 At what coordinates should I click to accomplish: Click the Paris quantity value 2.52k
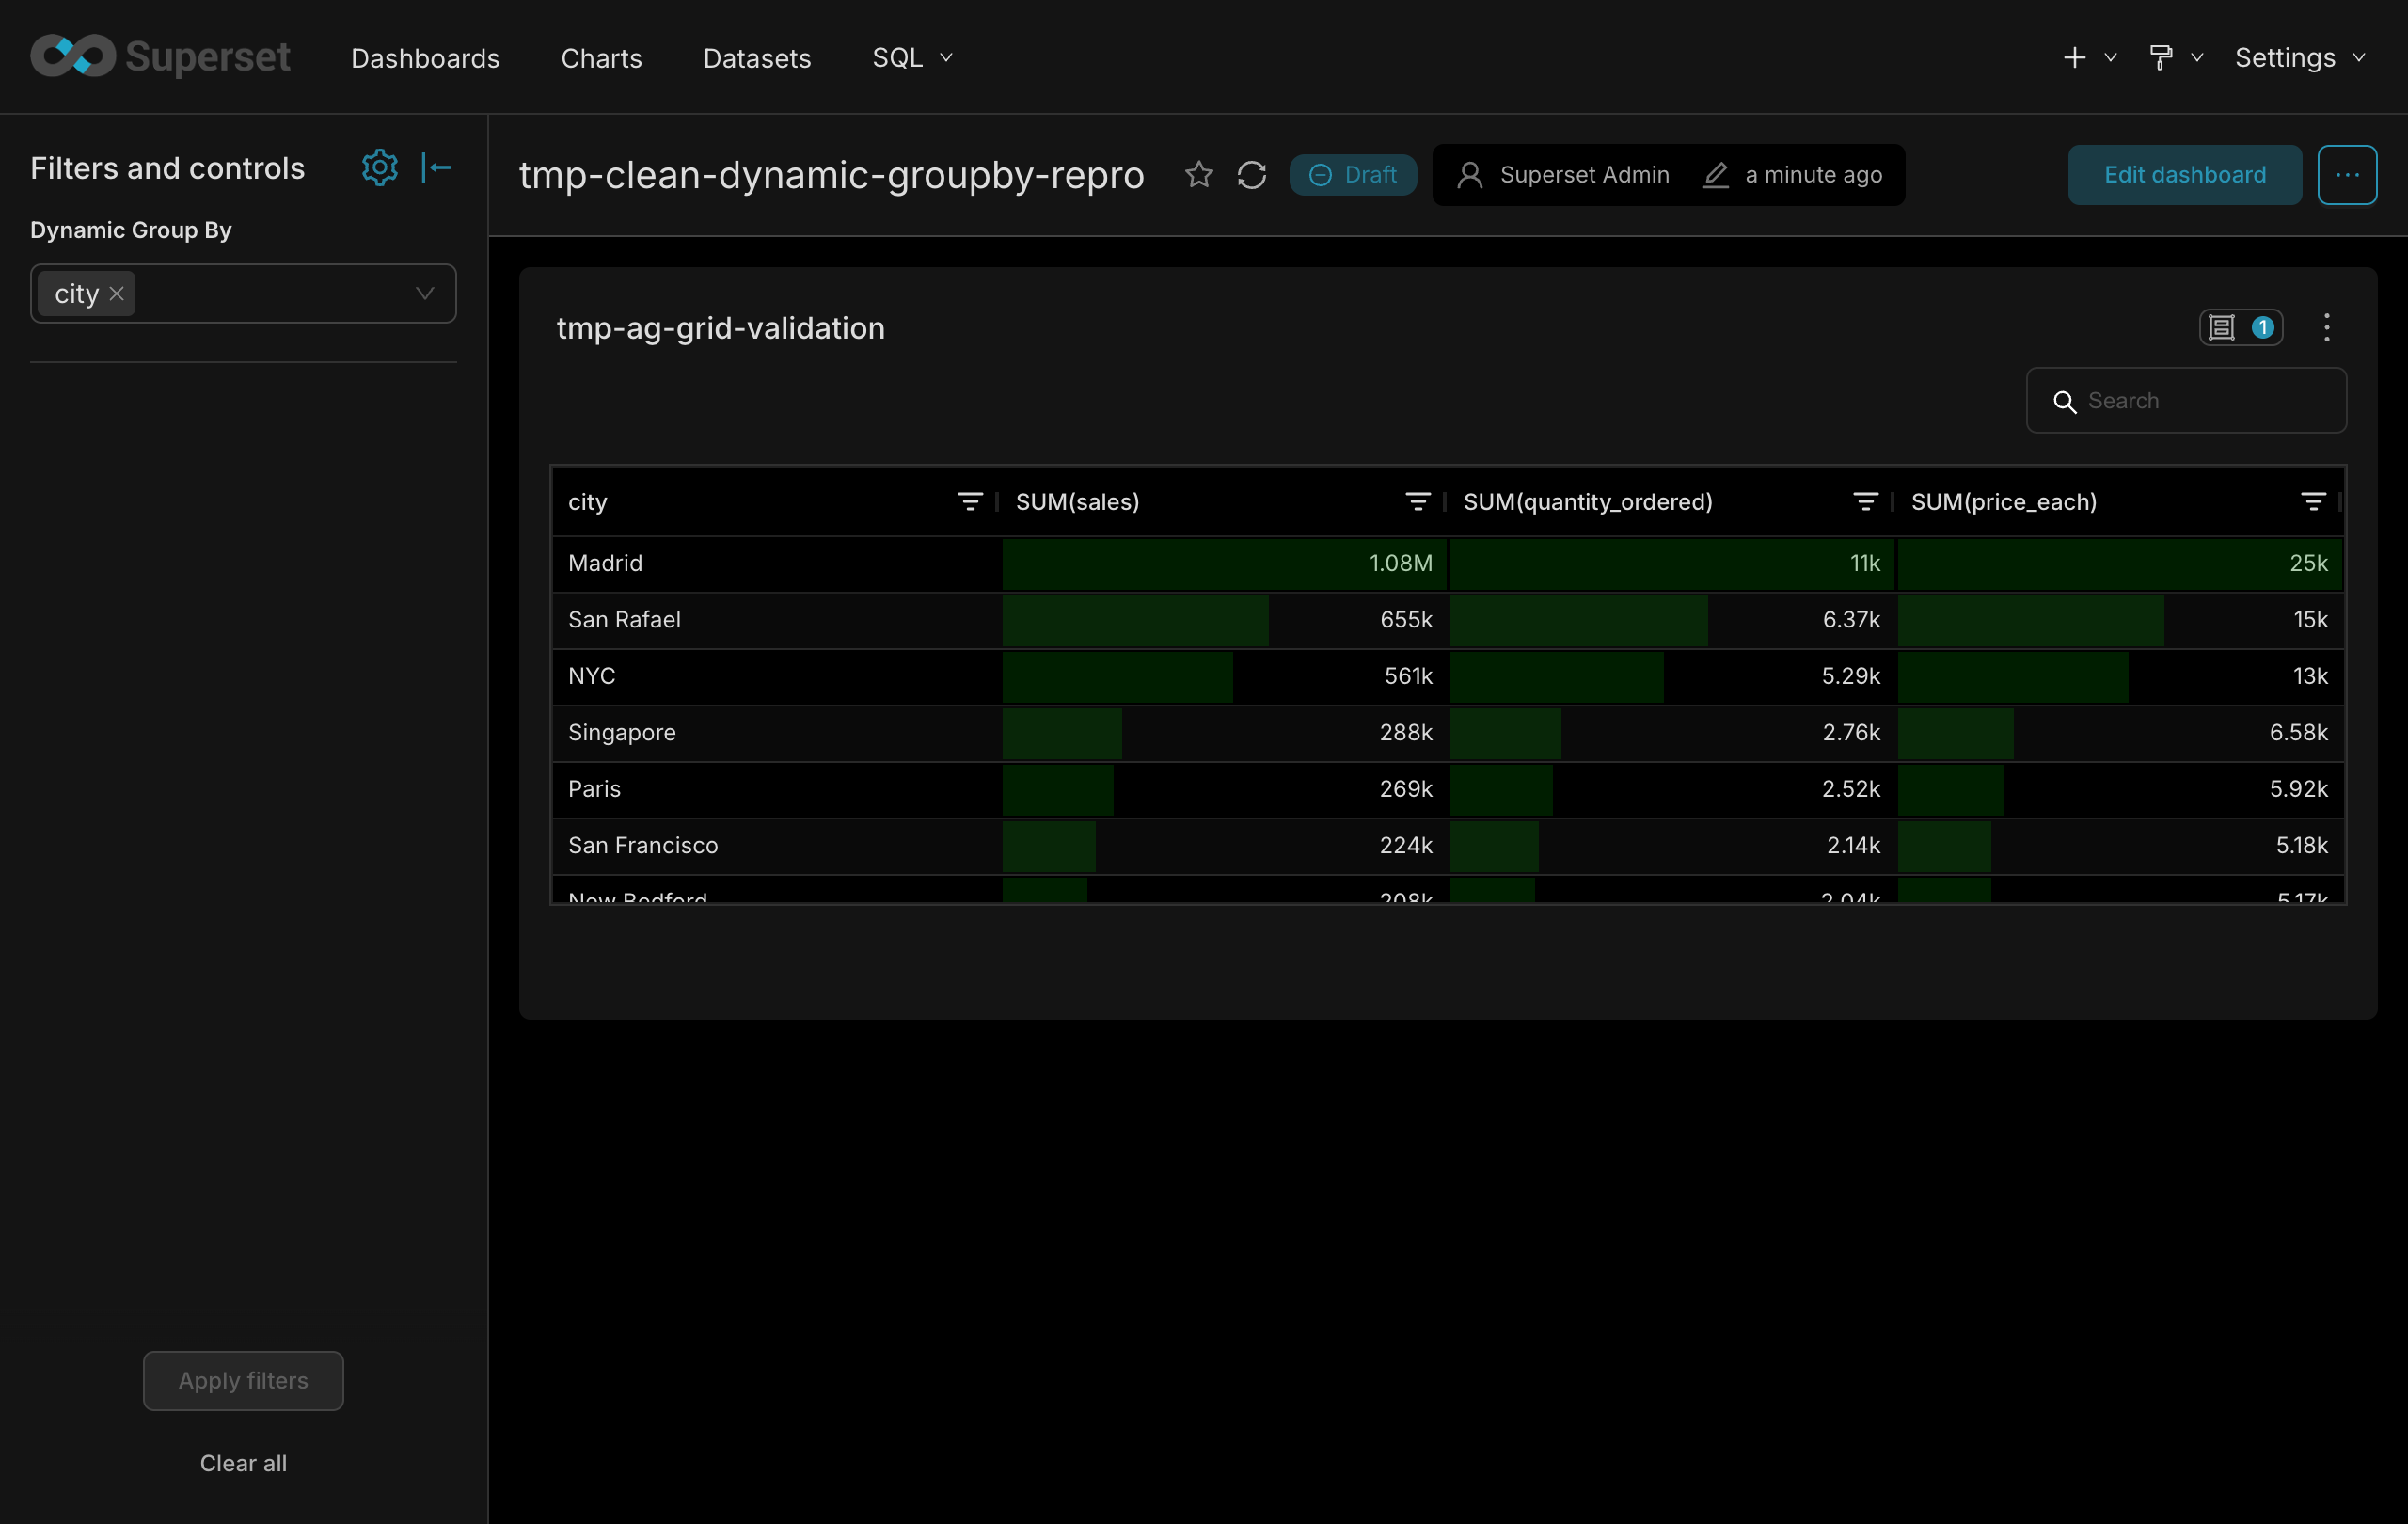click(x=1850, y=789)
